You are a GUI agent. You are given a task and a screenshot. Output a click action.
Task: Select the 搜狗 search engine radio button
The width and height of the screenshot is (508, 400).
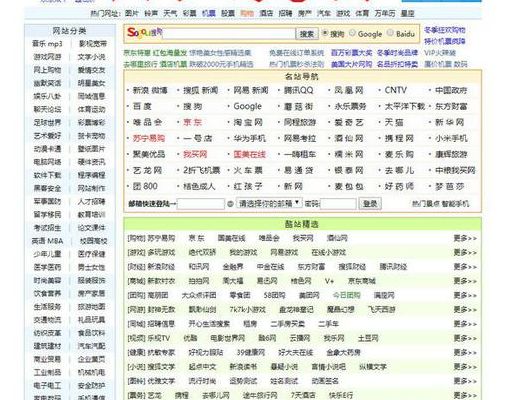325,33
